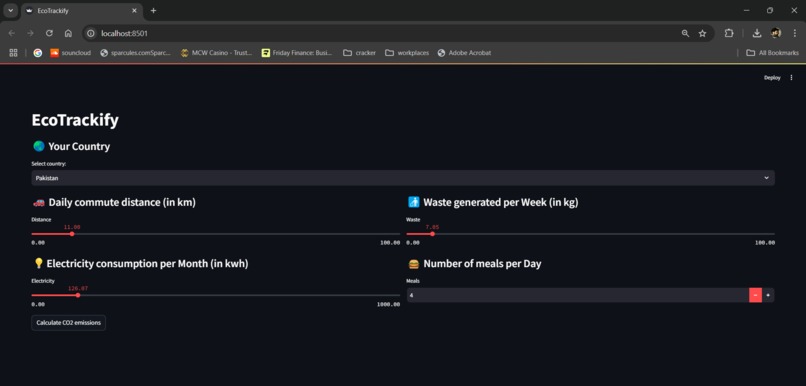The width and height of the screenshot is (806, 386).
Task: Bookmark this page with star icon
Action: (702, 33)
